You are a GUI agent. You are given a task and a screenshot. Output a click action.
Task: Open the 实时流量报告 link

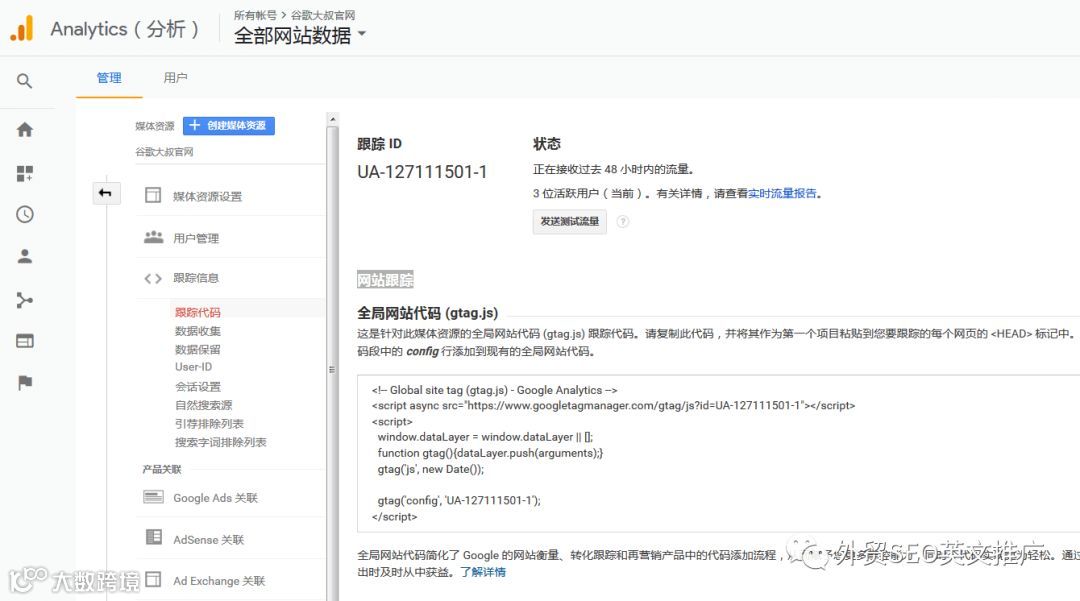782,193
